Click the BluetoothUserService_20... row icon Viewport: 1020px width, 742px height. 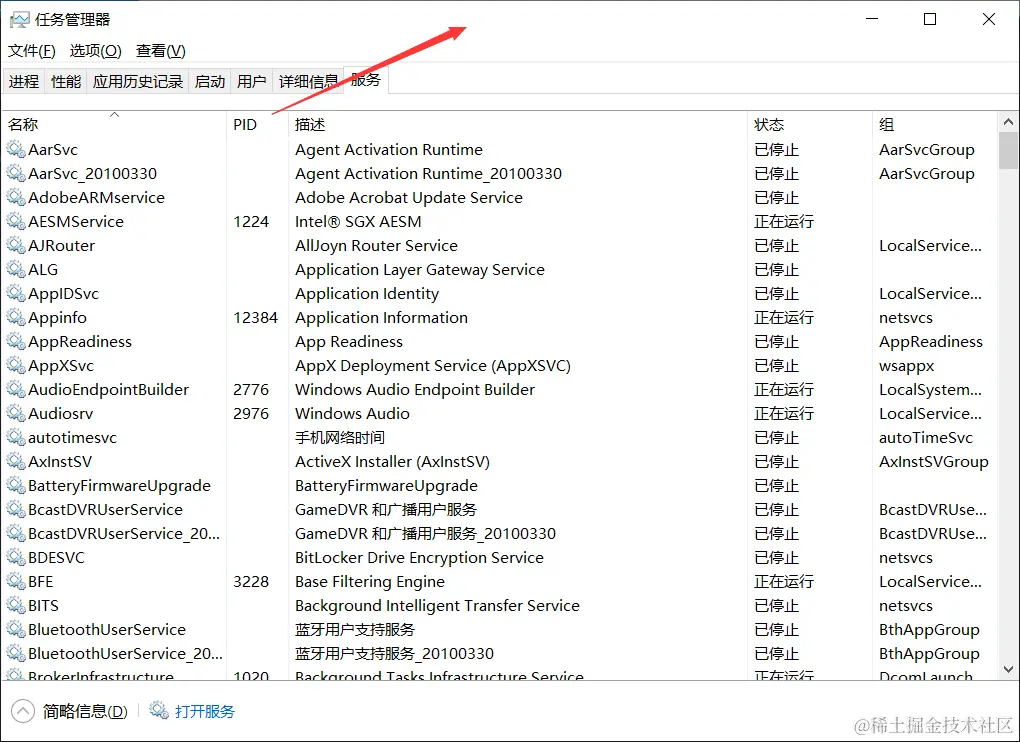tap(16, 654)
